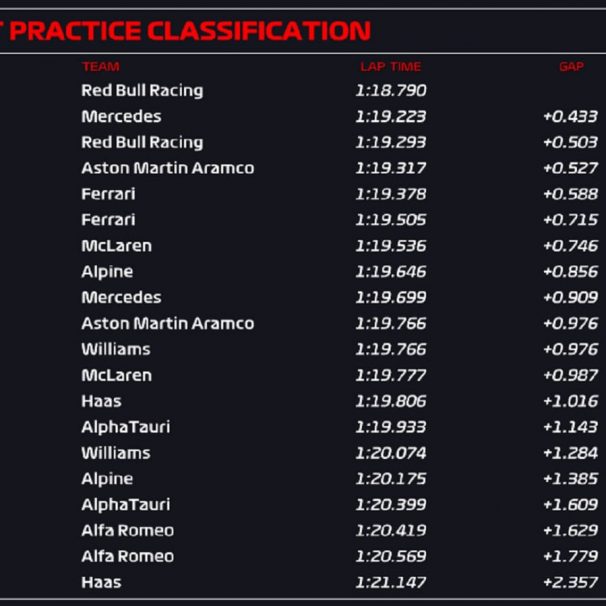Select the Ferrari lap time 1:19.378

click(x=391, y=194)
